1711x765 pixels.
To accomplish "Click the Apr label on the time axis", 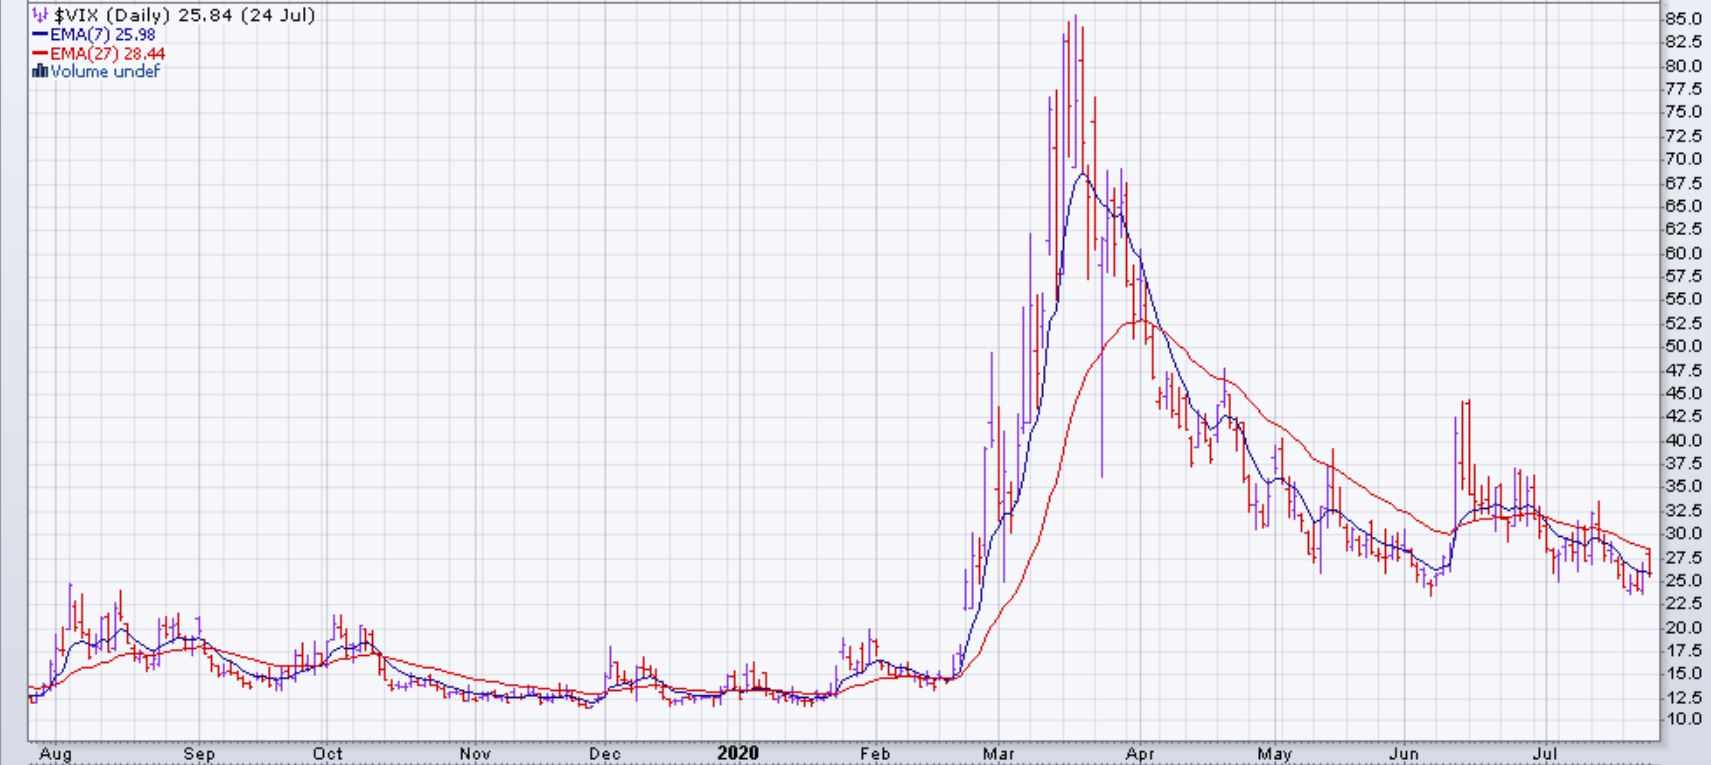I will click(x=1140, y=754).
